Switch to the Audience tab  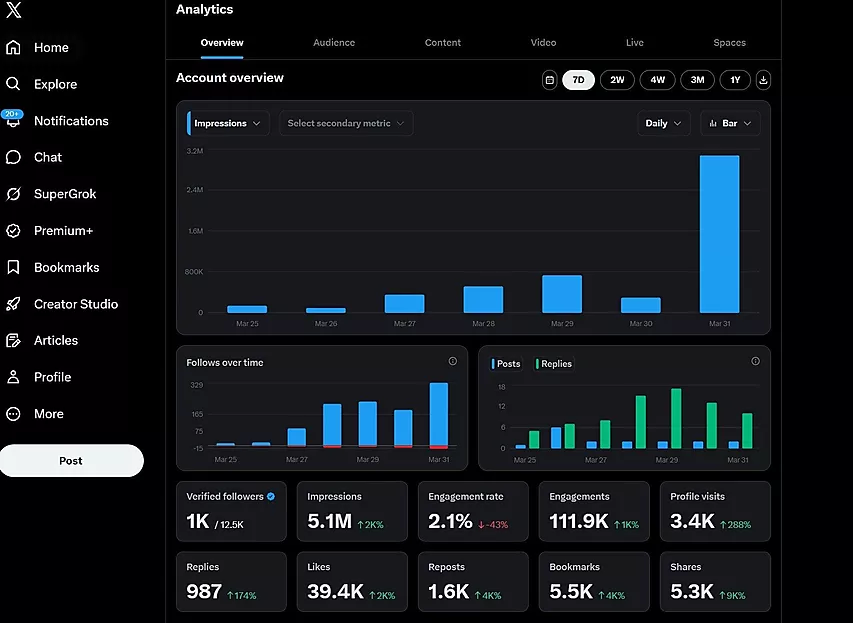(333, 43)
